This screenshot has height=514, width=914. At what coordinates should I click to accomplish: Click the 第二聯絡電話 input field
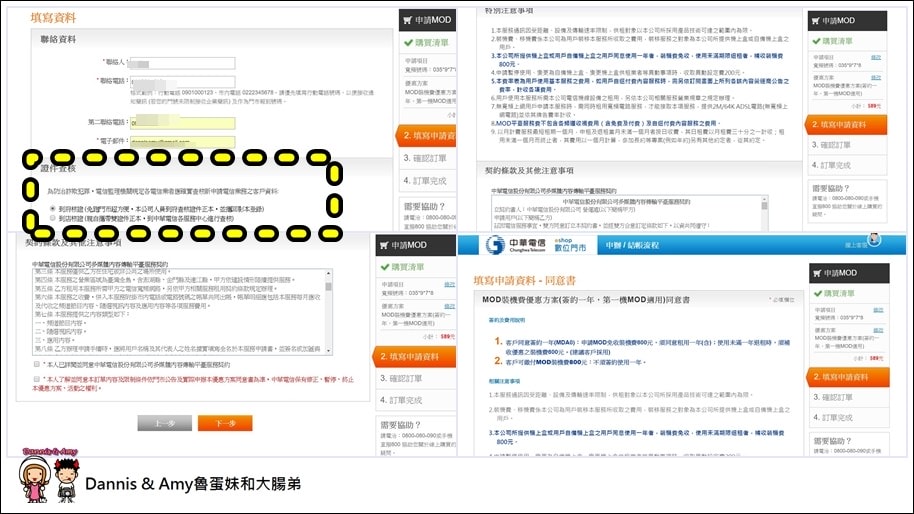pos(182,122)
